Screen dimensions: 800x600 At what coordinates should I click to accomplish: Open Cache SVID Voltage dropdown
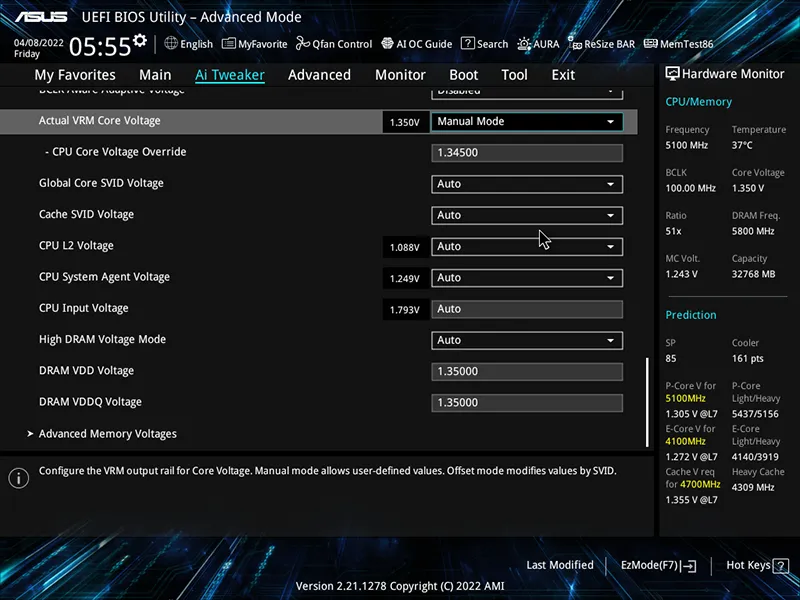[x=527, y=215]
